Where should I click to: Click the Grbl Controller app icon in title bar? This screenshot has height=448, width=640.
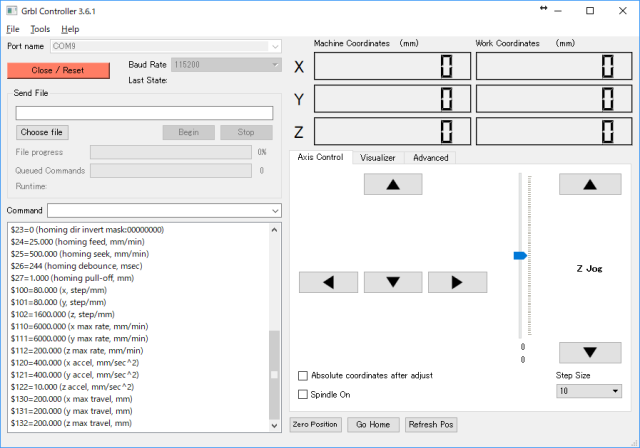[x=11, y=11]
